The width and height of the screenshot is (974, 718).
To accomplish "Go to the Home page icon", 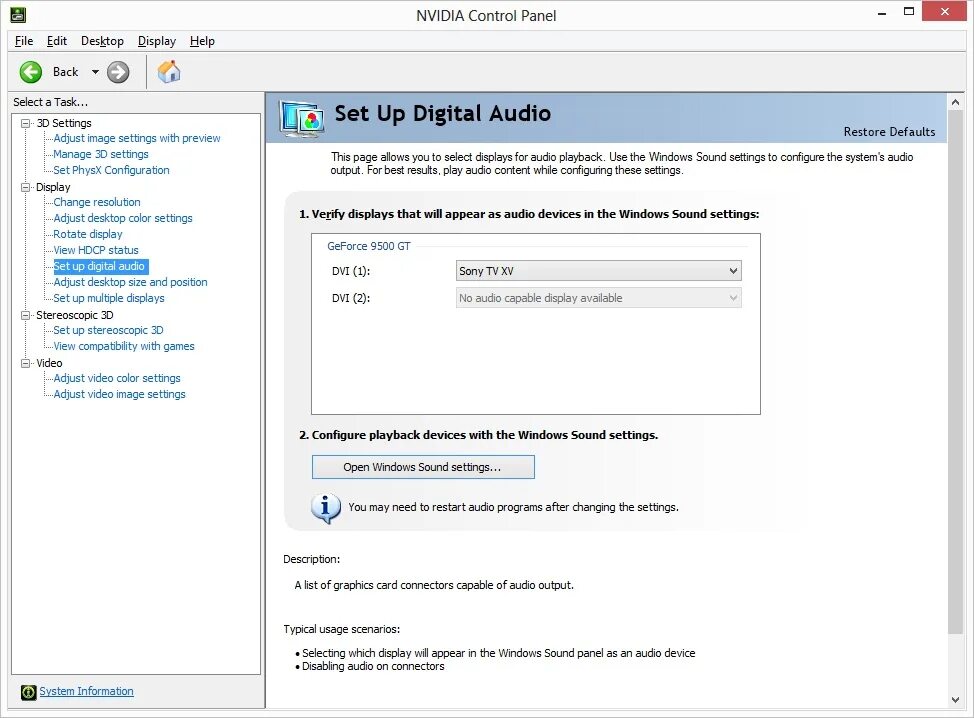I will (169, 71).
